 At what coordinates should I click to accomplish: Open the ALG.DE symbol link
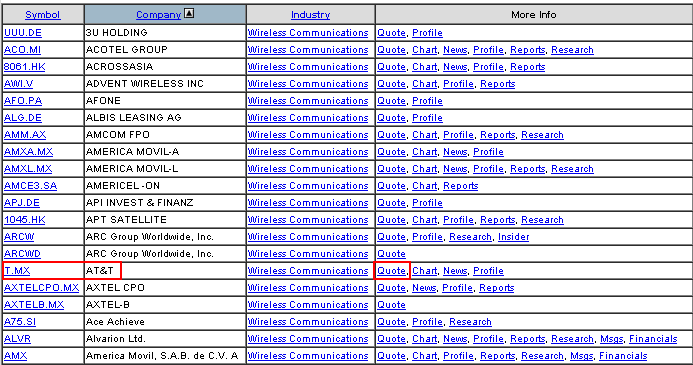(23, 118)
